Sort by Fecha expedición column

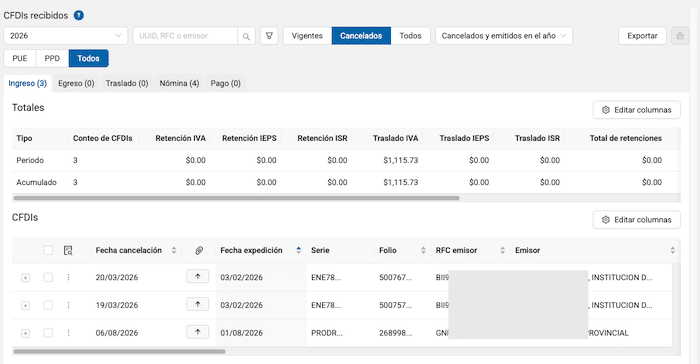(x=299, y=251)
